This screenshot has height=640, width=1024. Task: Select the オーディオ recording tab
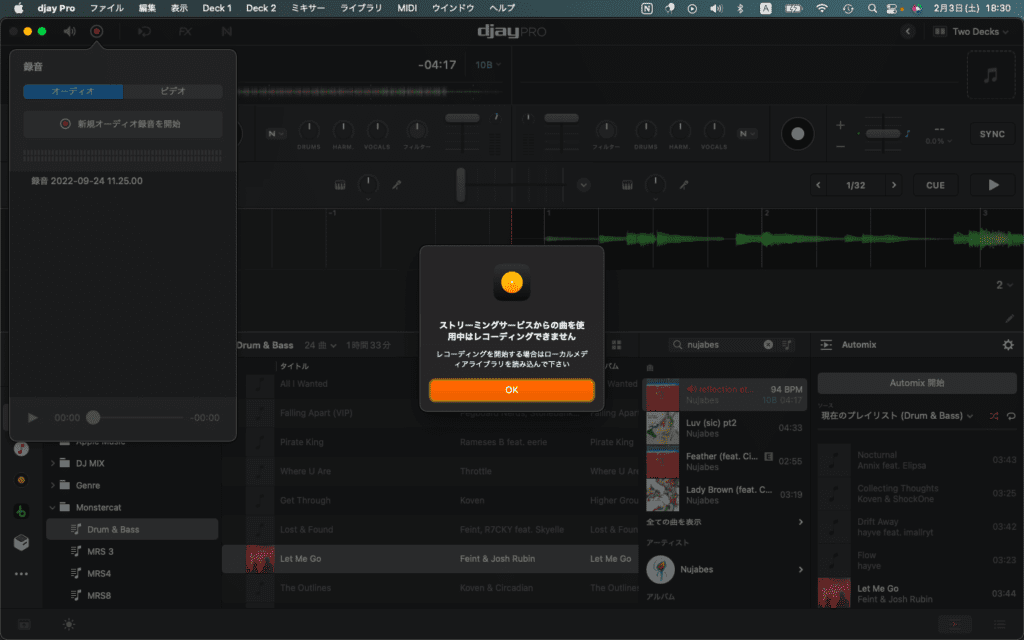pyautogui.click(x=73, y=91)
